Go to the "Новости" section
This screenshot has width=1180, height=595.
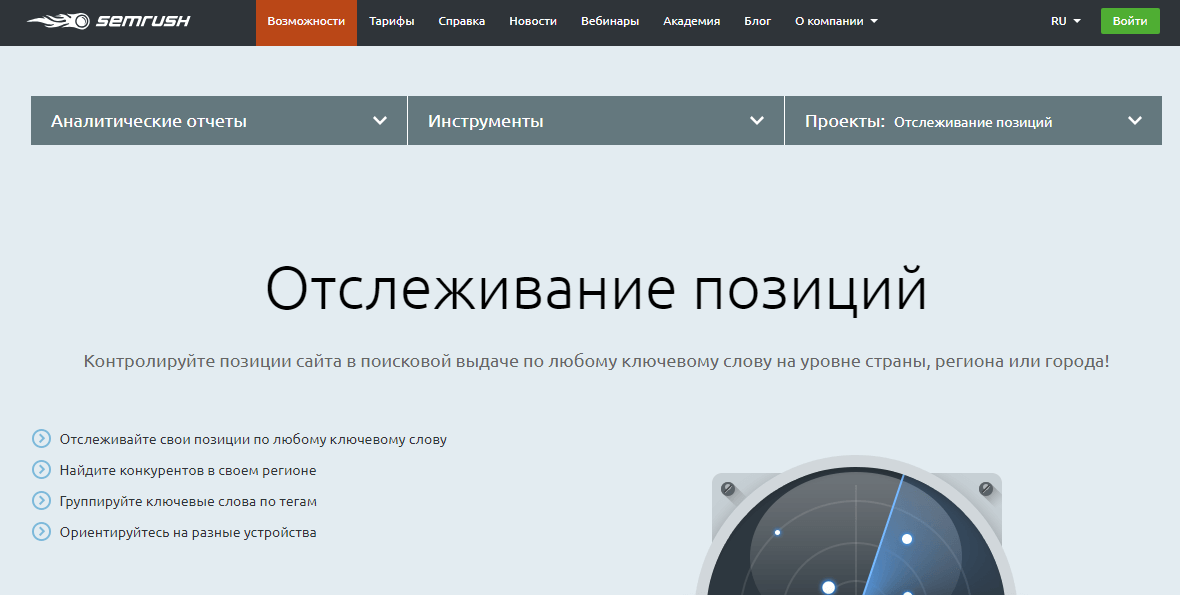(533, 20)
